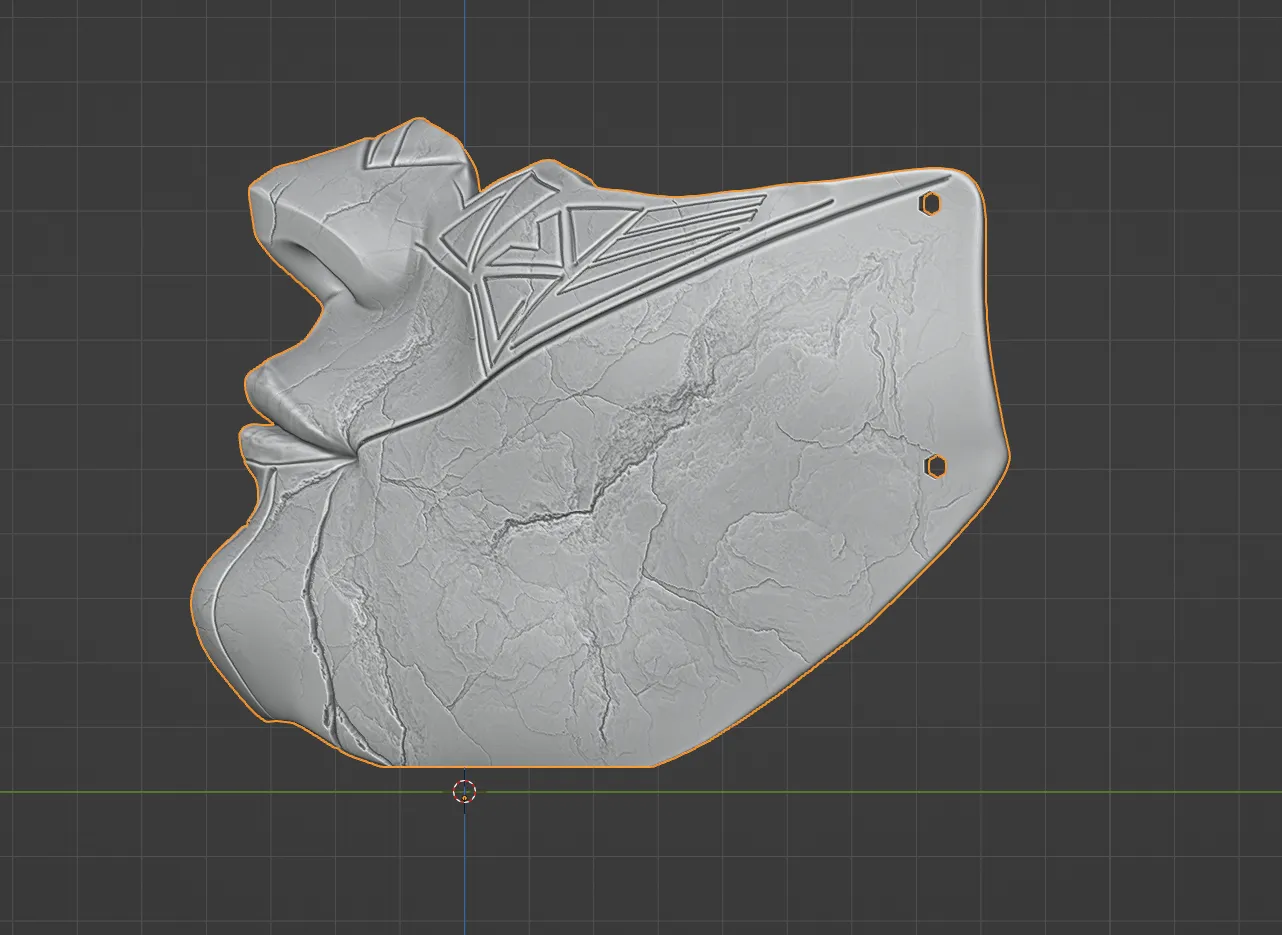Click the blue Z axis line above the model
Image resolution: width=1282 pixels, height=935 pixels.
coord(464,60)
